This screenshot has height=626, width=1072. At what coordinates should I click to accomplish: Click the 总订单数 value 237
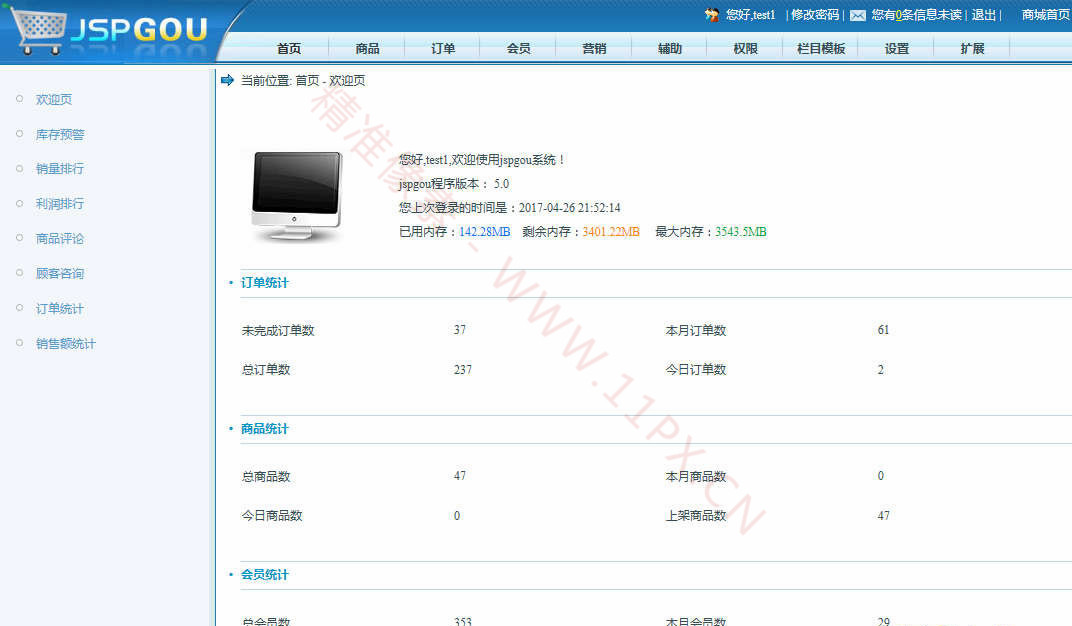coord(463,370)
